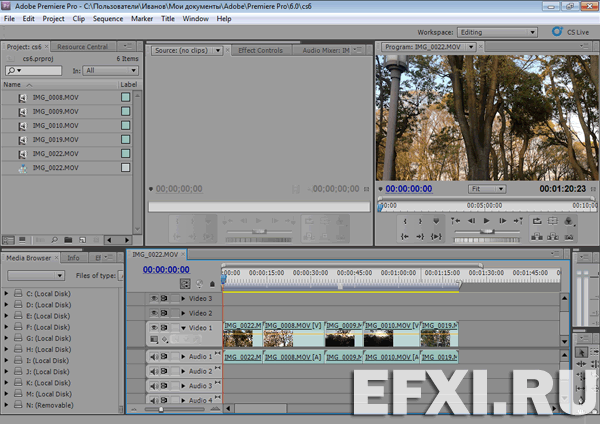Mute Audio 2 track output
This screenshot has width=600, height=424.
(x=154, y=371)
